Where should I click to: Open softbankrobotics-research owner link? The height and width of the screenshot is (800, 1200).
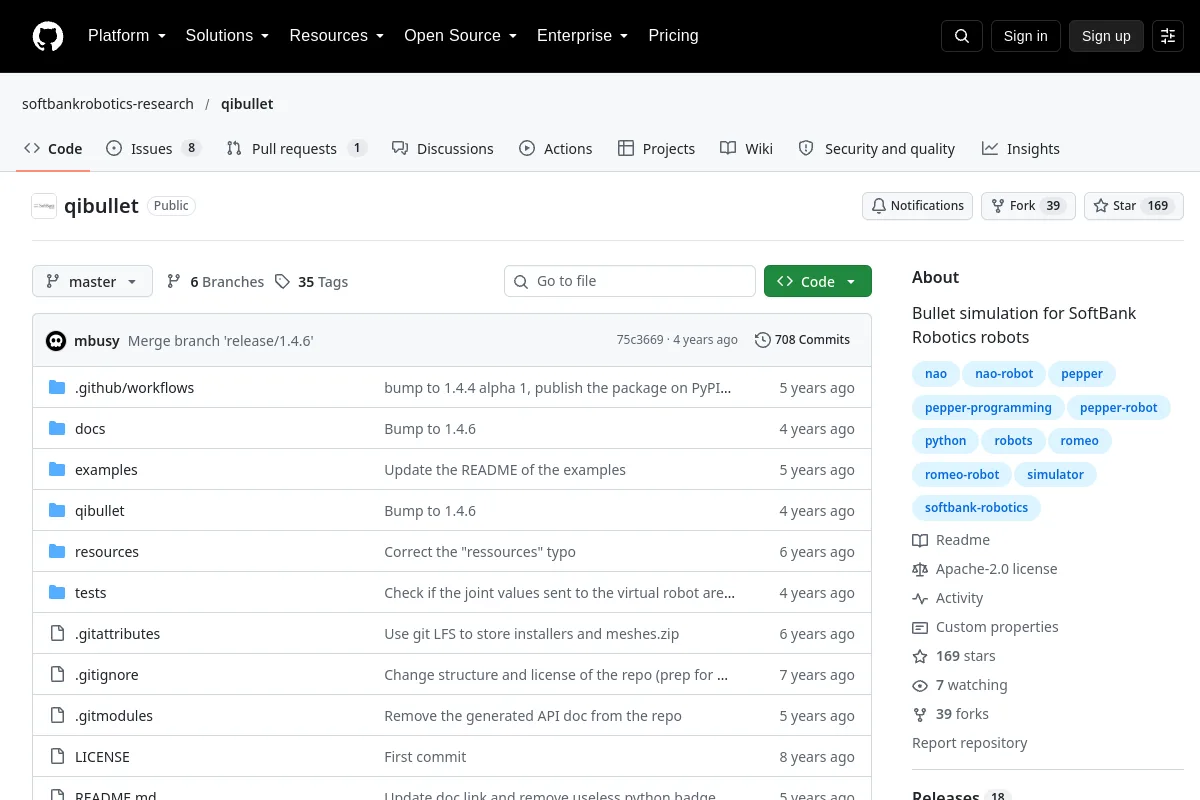click(108, 104)
